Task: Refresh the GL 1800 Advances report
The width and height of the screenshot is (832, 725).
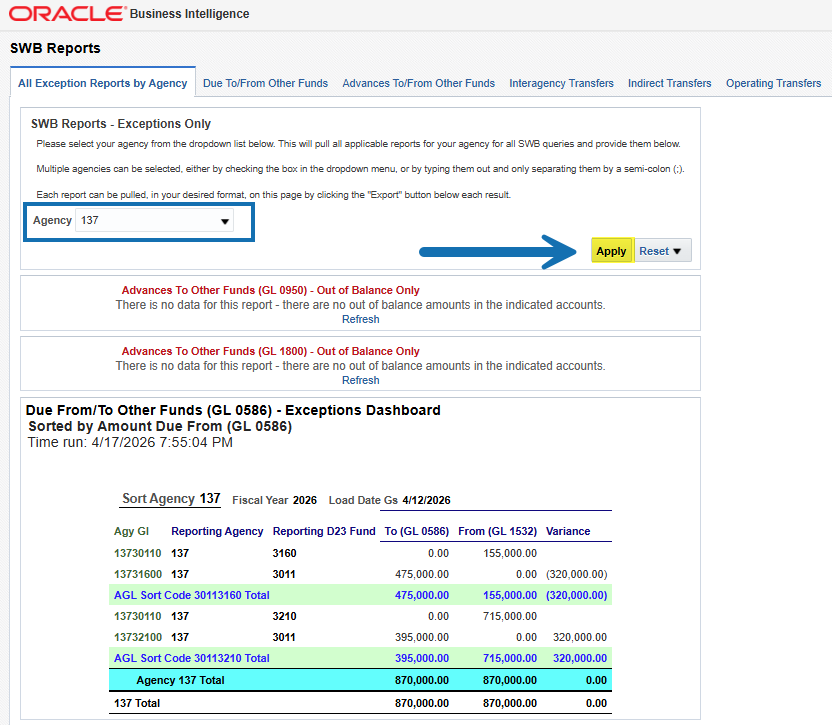Action: pos(360,380)
